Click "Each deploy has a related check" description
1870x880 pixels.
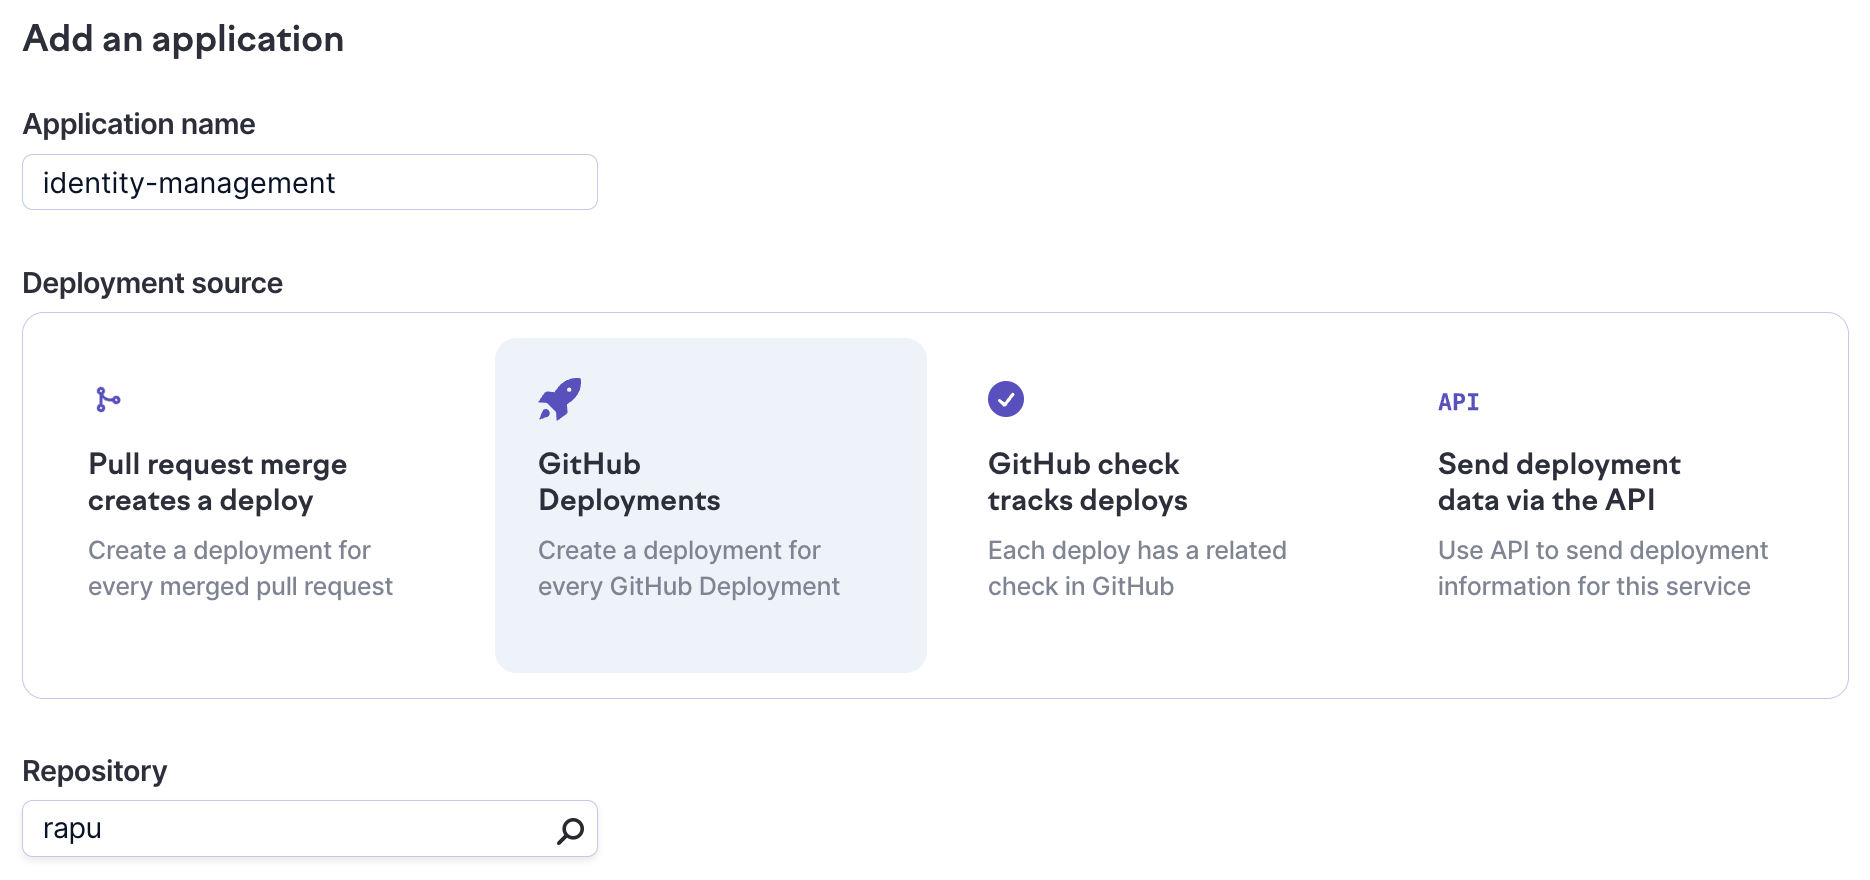(x=1136, y=568)
